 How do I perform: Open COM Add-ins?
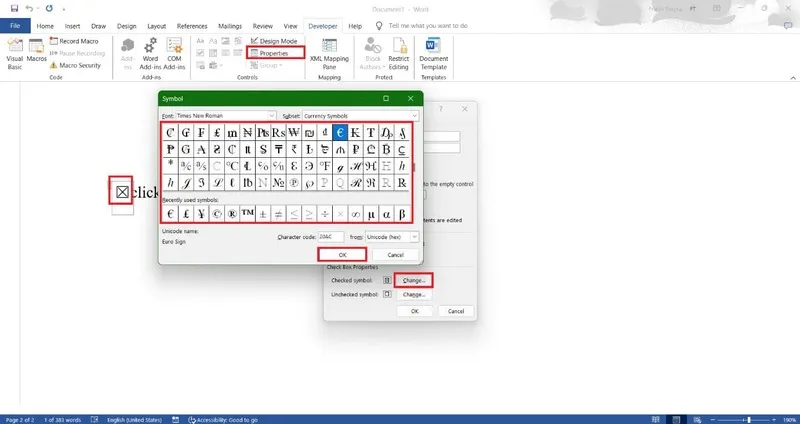tap(174, 54)
